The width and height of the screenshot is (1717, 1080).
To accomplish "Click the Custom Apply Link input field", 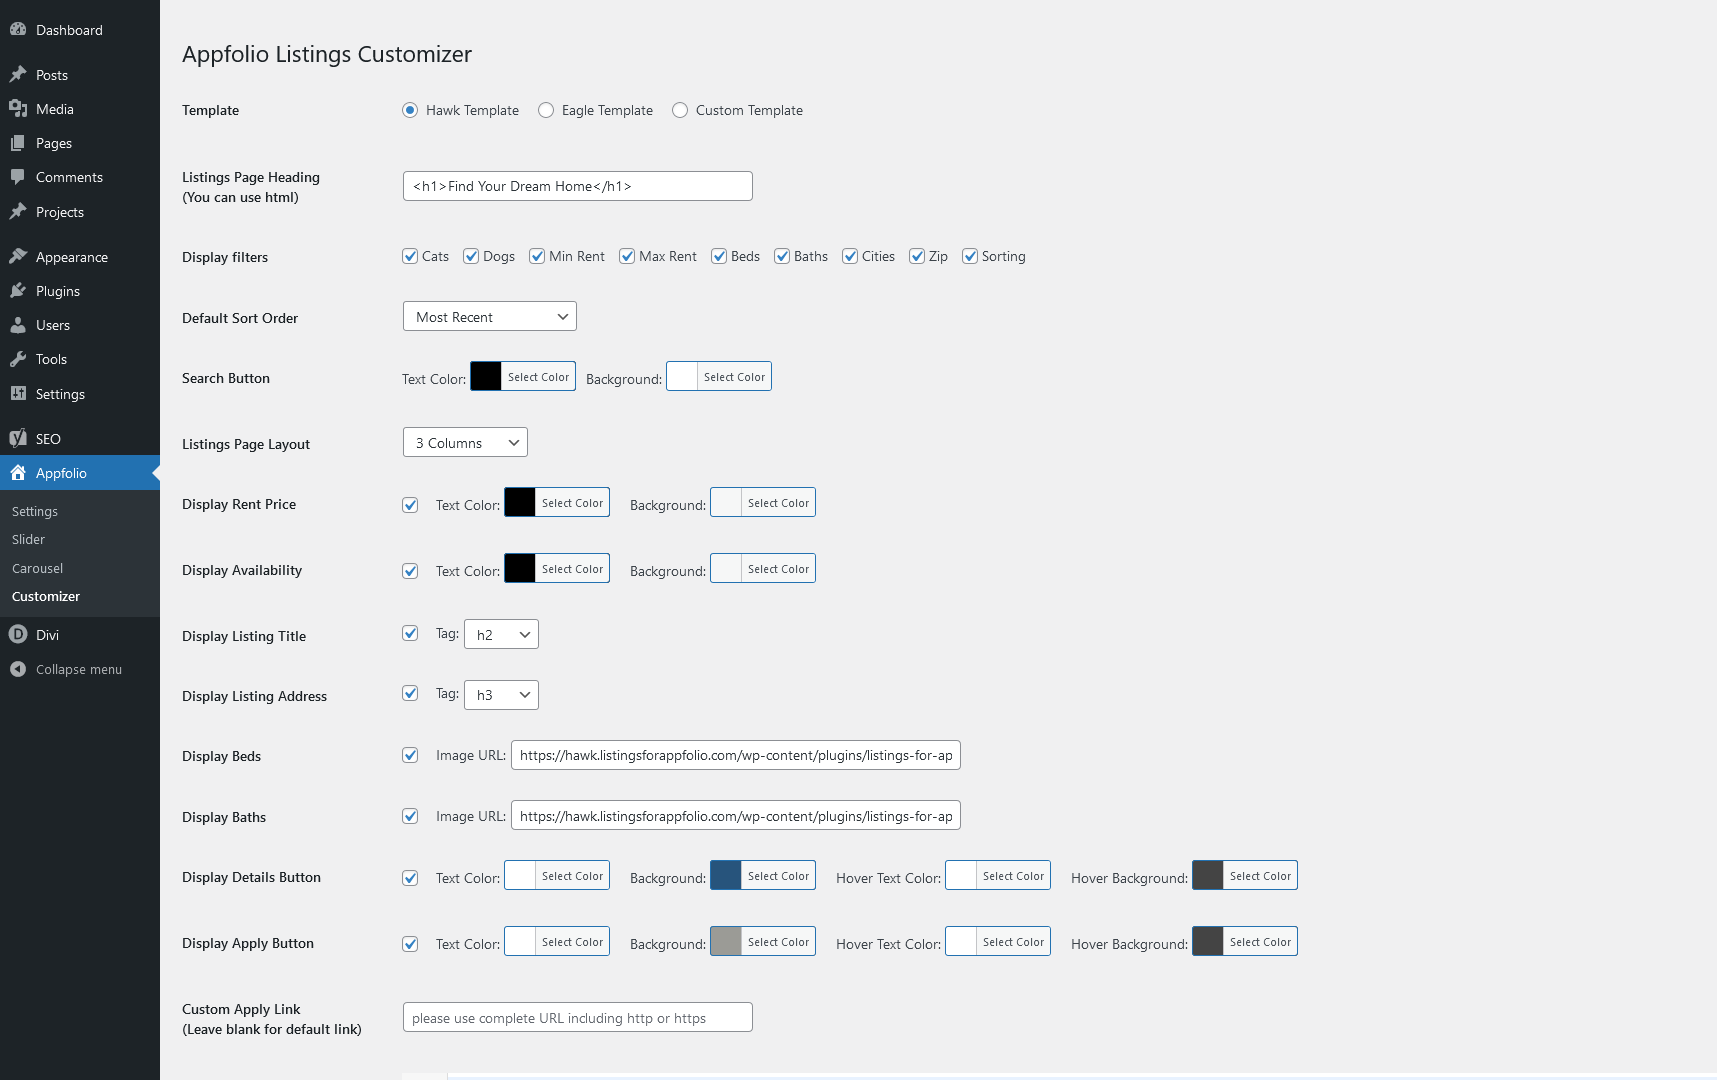I will pos(578,1017).
